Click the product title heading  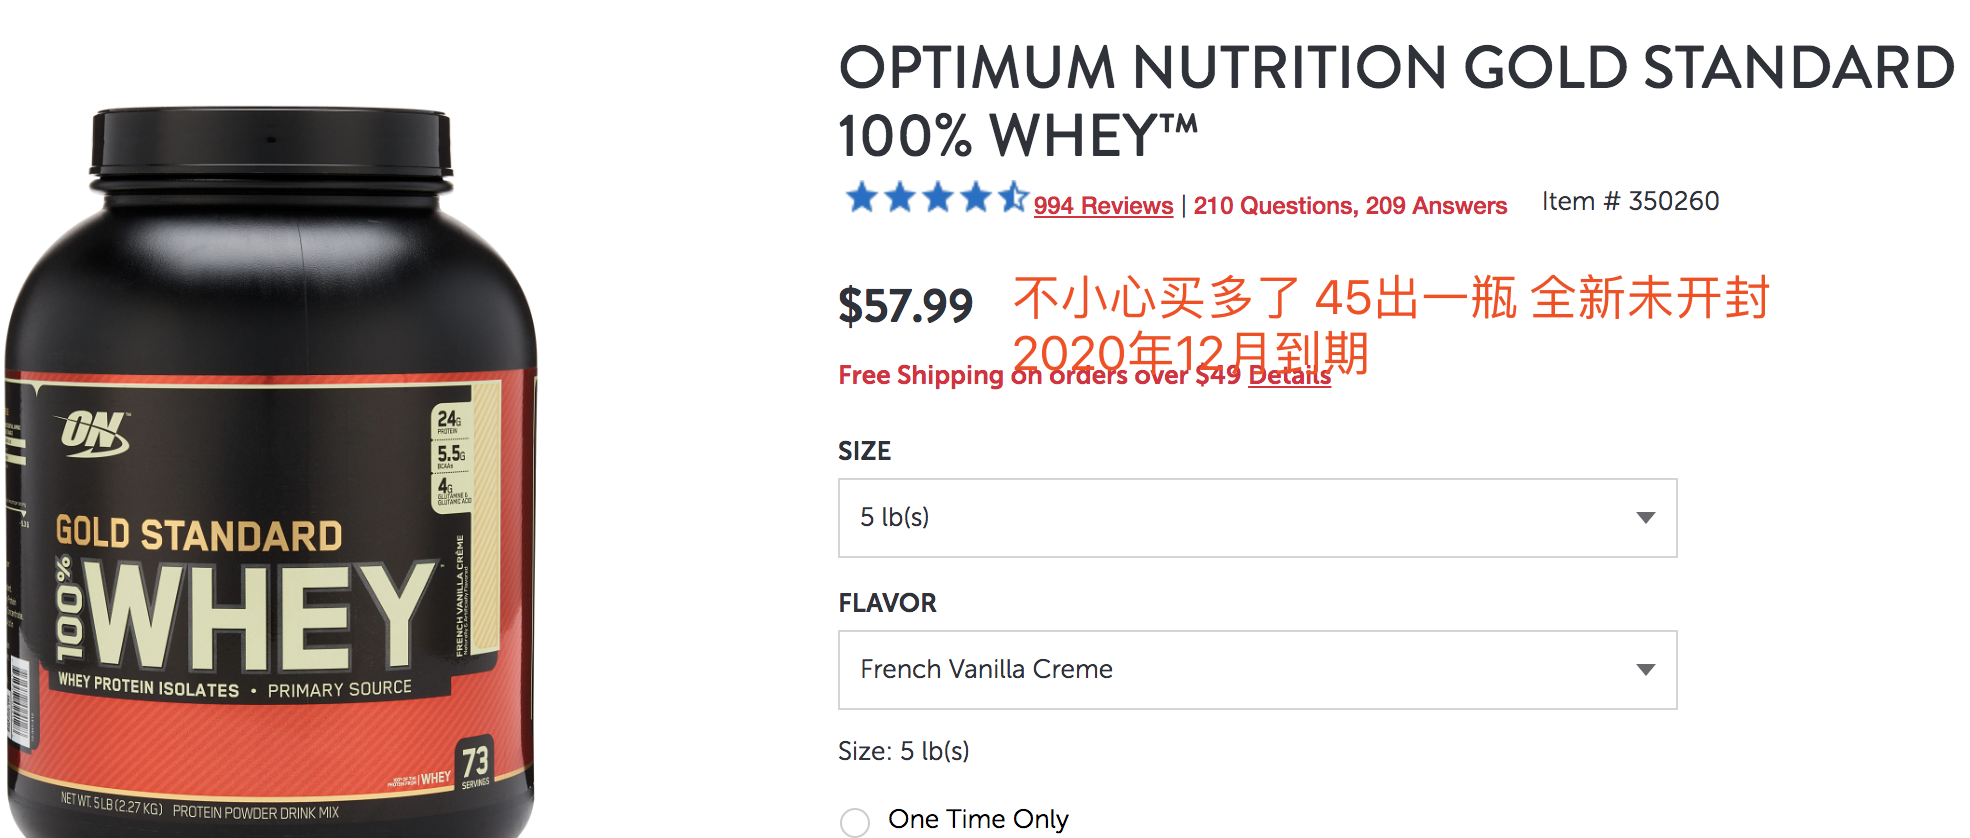pyautogui.click(x=1396, y=101)
